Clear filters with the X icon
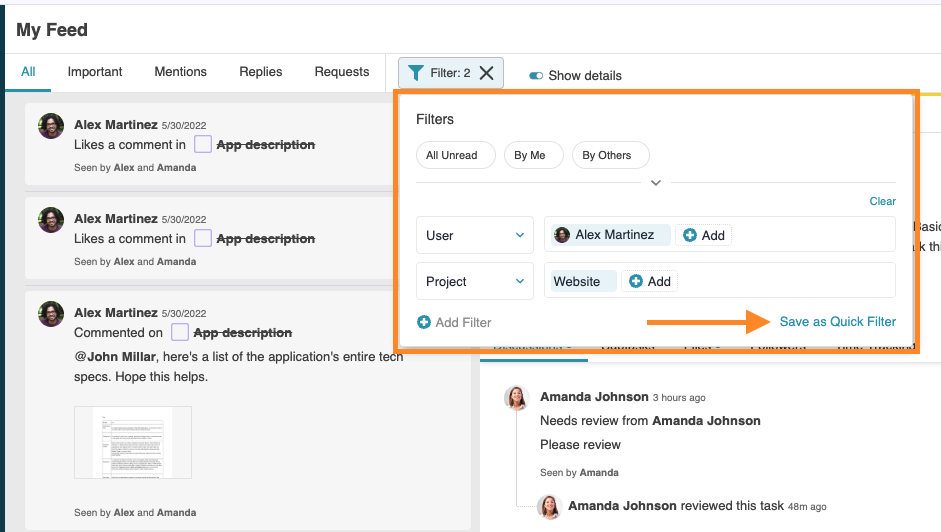 486,73
